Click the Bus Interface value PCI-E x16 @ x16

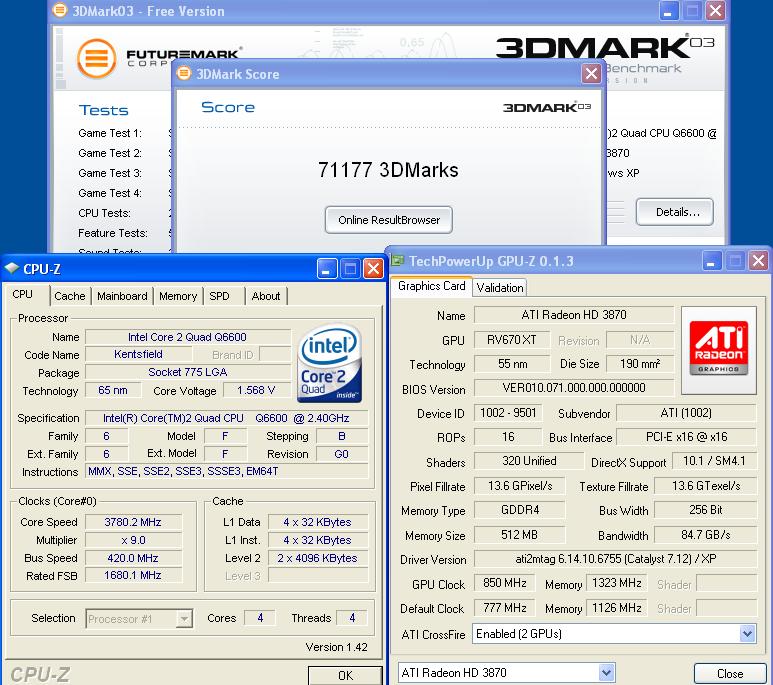[686, 436]
